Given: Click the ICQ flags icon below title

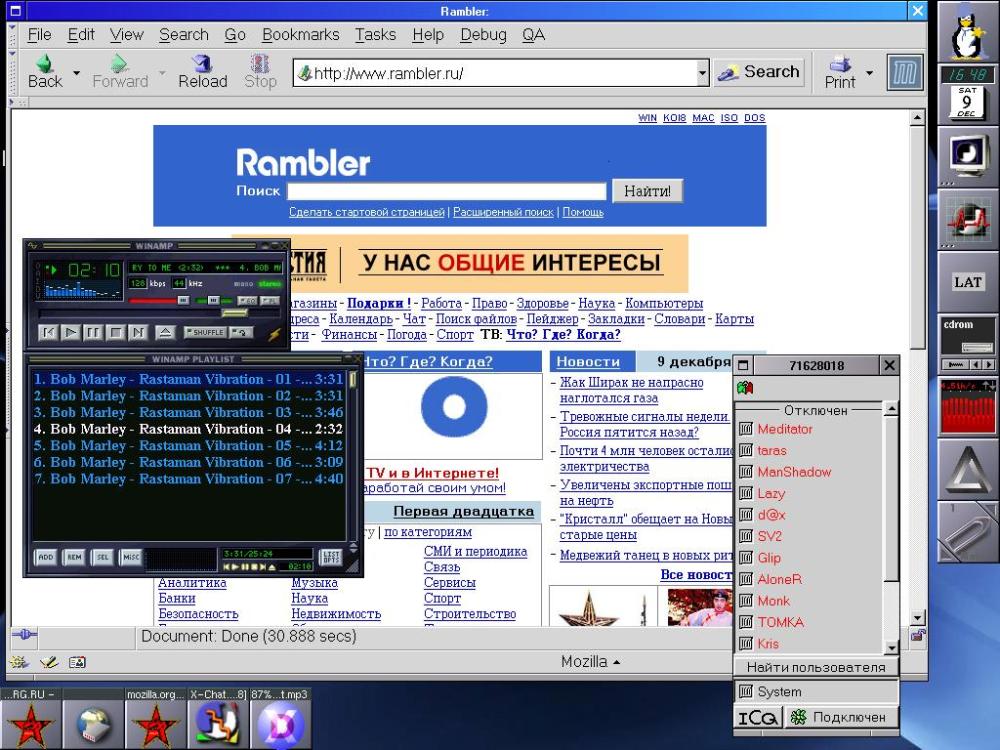Looking at the screenshot, I should 745,387.
